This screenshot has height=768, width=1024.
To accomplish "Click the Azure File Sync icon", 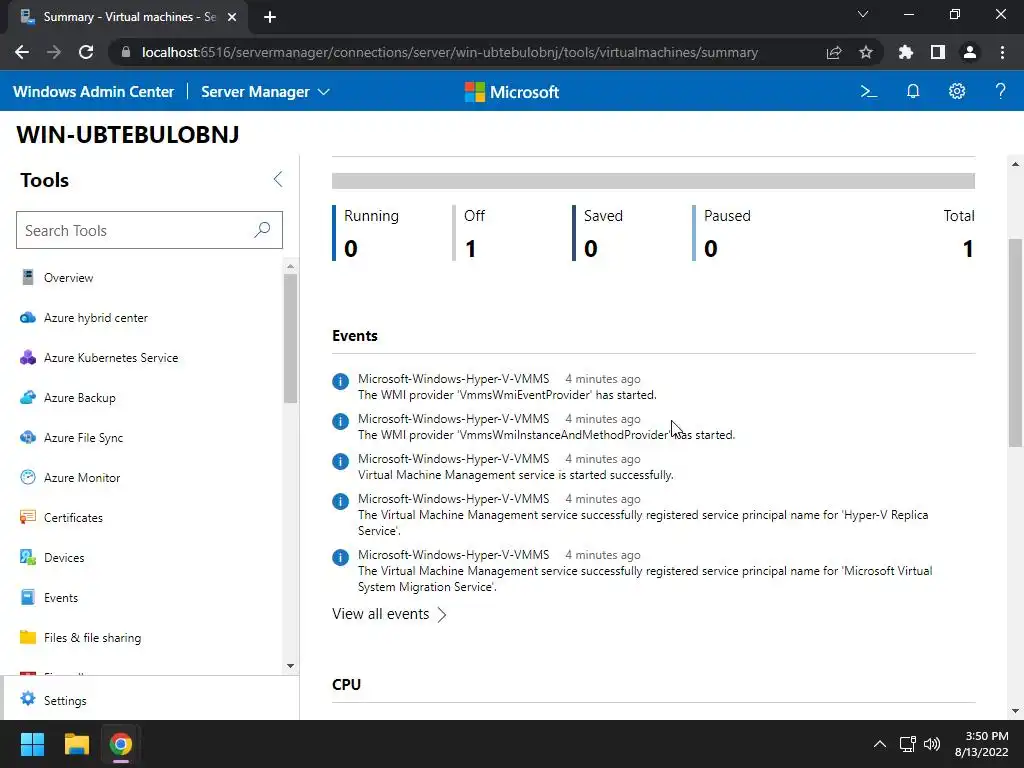I will (x=27, y=437).
